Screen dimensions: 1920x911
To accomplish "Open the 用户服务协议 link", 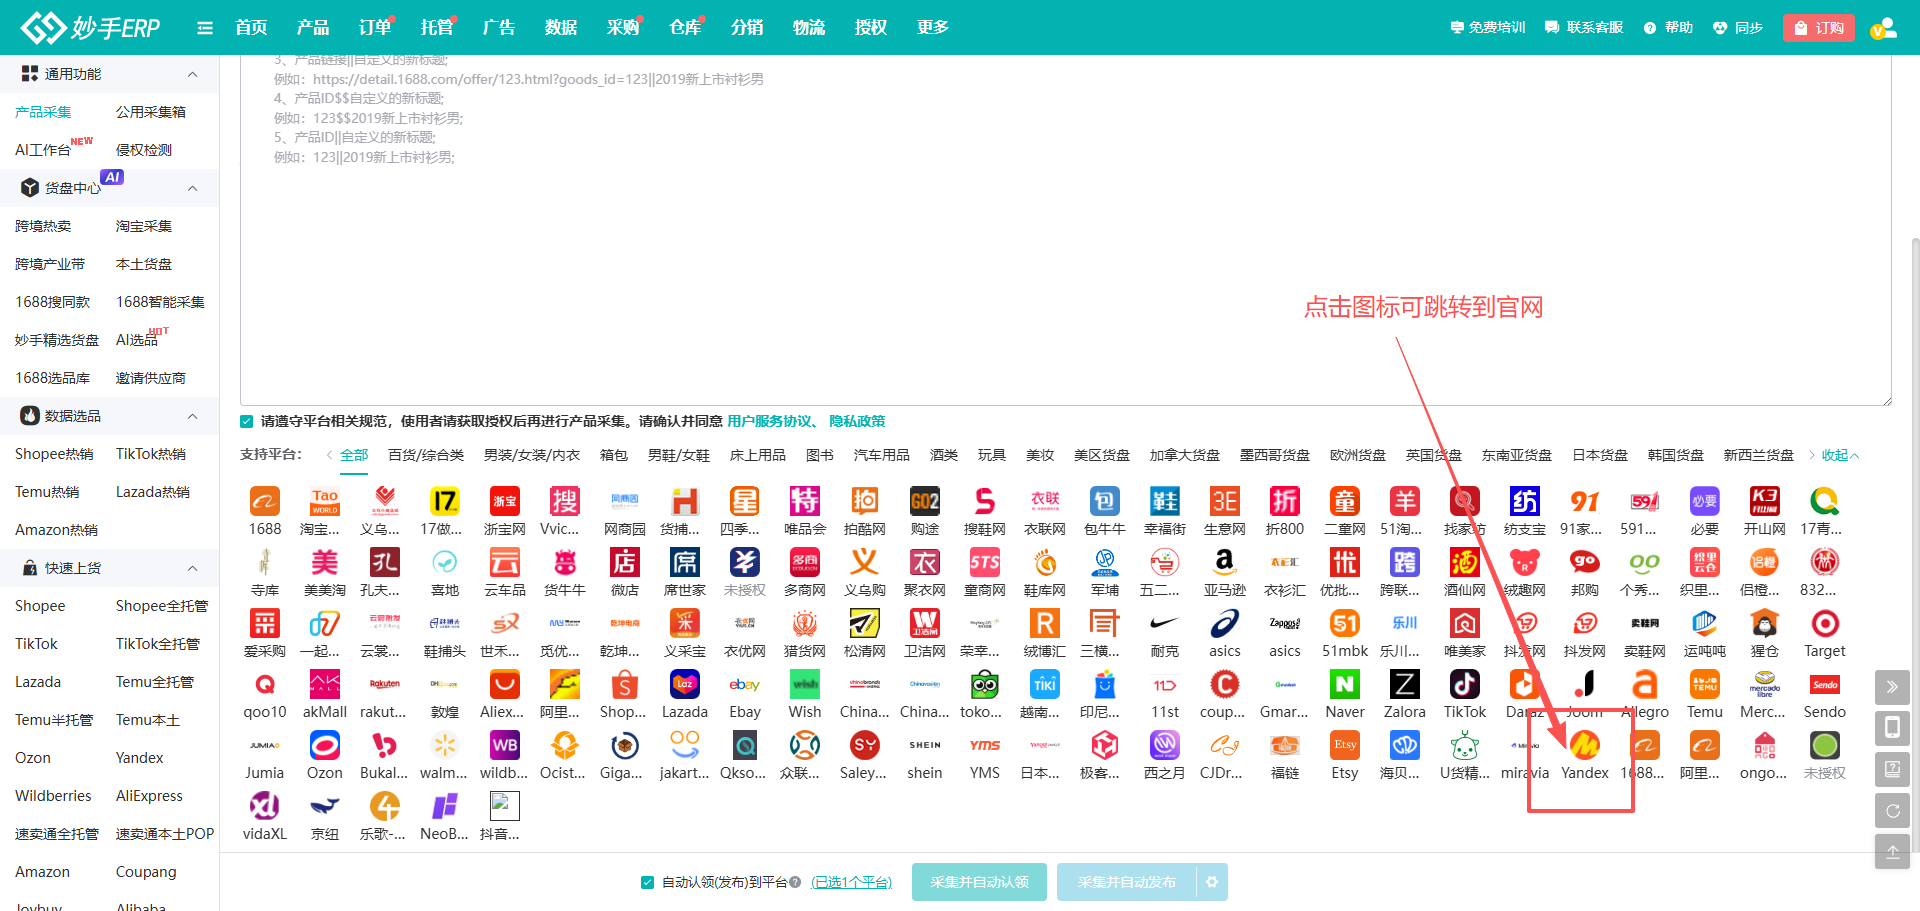I will pos(769,422).
